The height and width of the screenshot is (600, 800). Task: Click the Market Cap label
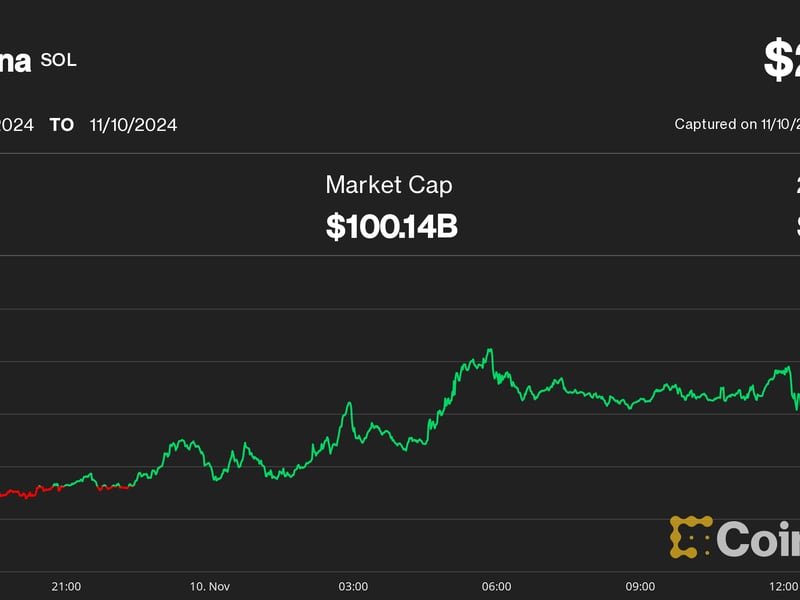tap(388, 185)
